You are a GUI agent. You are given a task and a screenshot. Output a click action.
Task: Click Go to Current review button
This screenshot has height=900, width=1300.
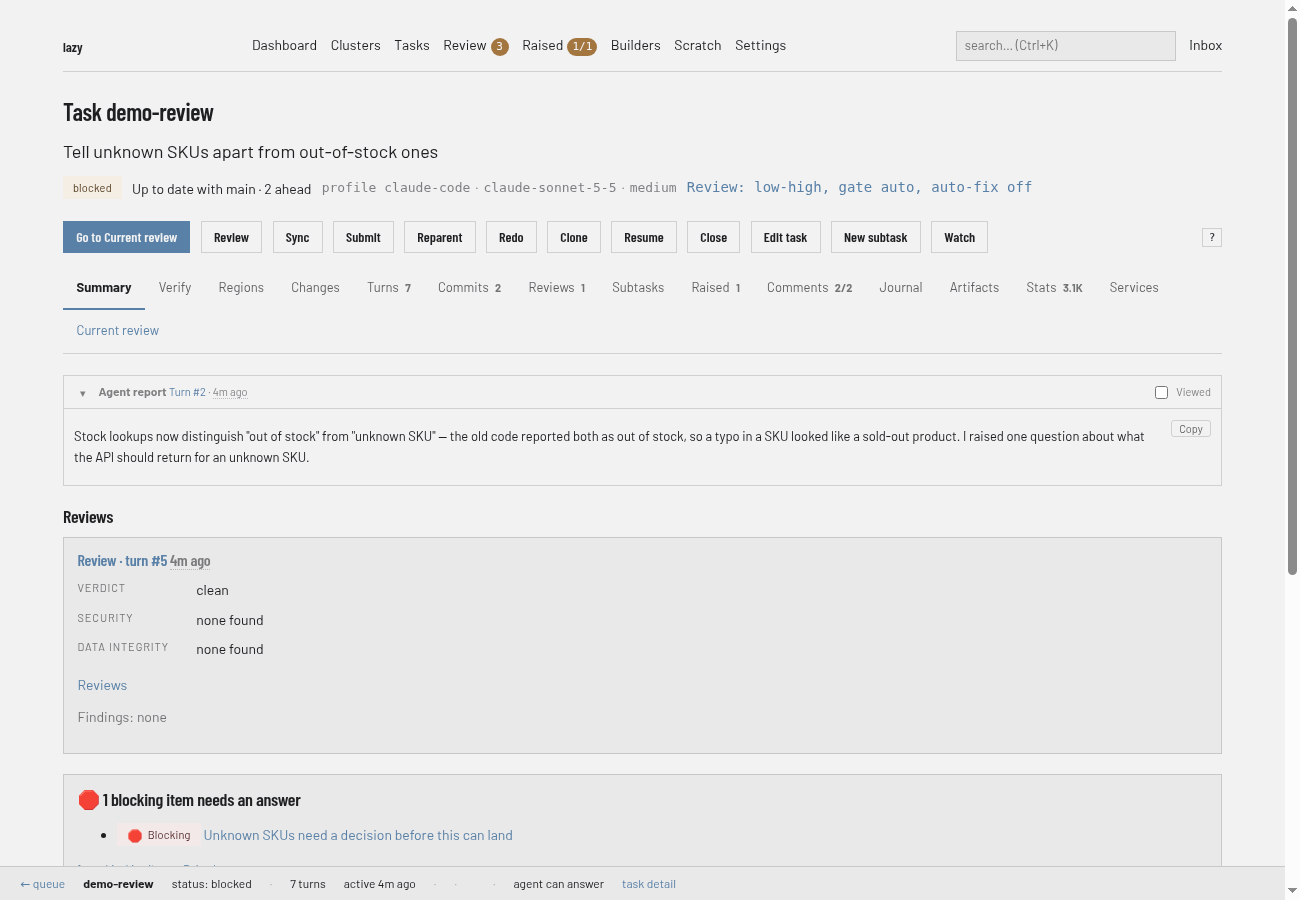pyautogui.click(x=126, y=237)
